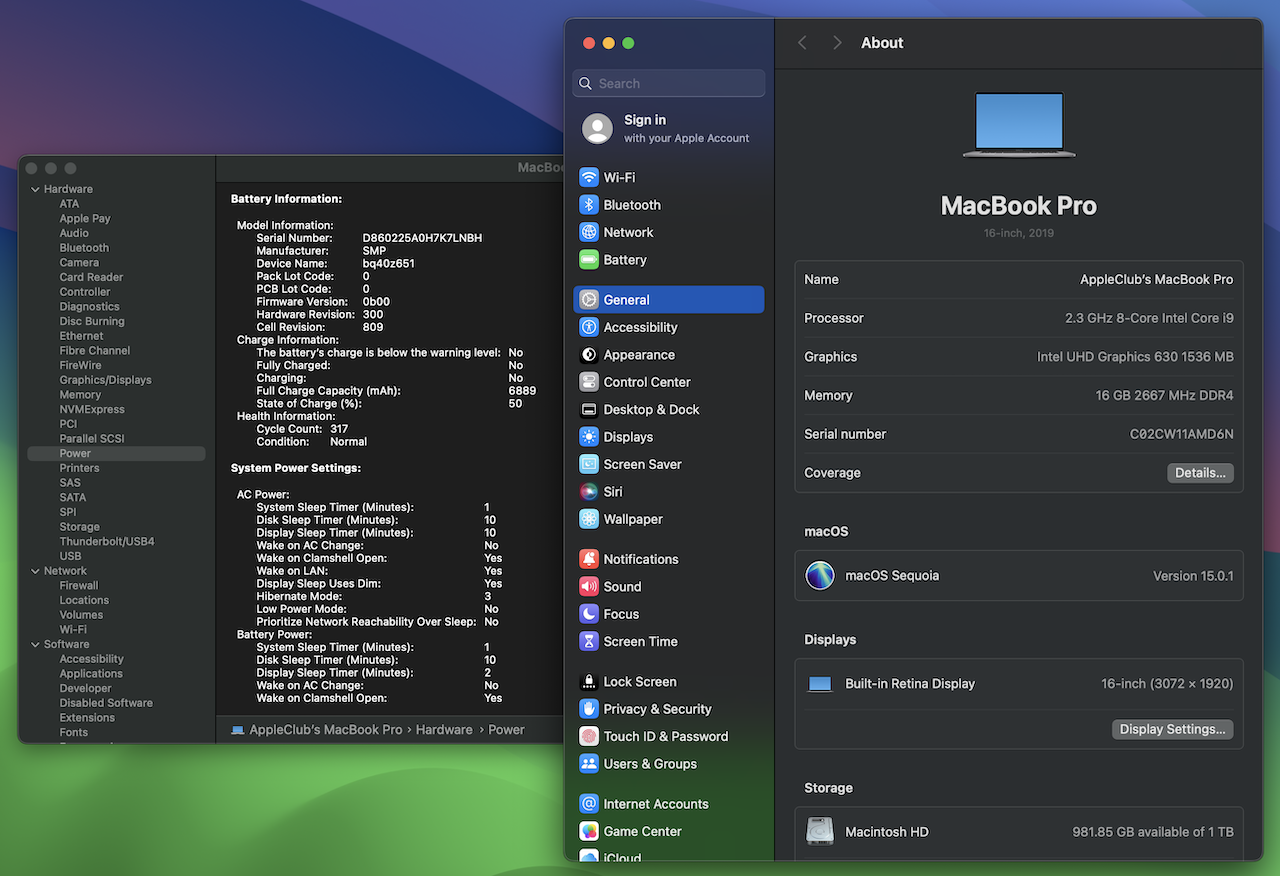Click AppleClub's MacBook Pro in path bar
This screenshot has height=876, width=1280.
[x=325, y=730]
